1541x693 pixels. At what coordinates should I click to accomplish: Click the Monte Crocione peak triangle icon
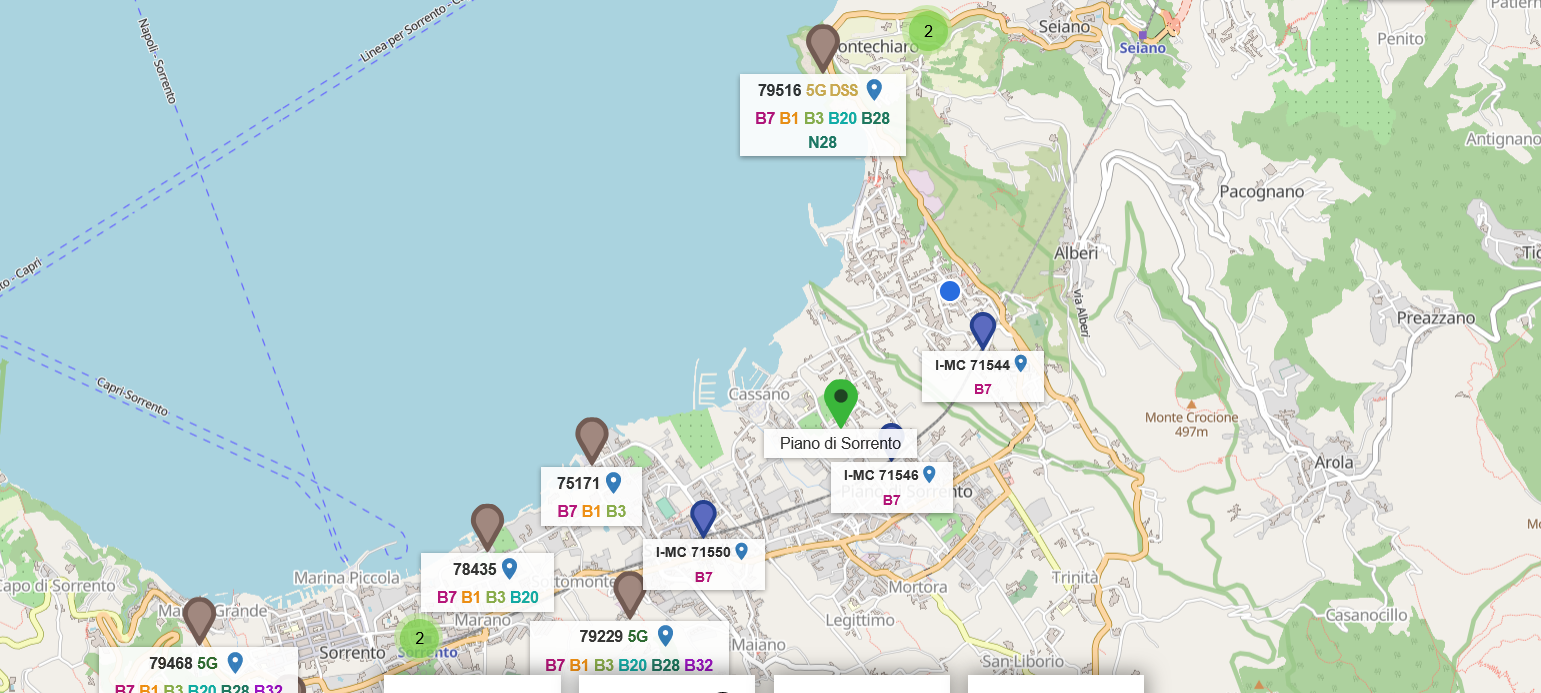[1191, 405]
